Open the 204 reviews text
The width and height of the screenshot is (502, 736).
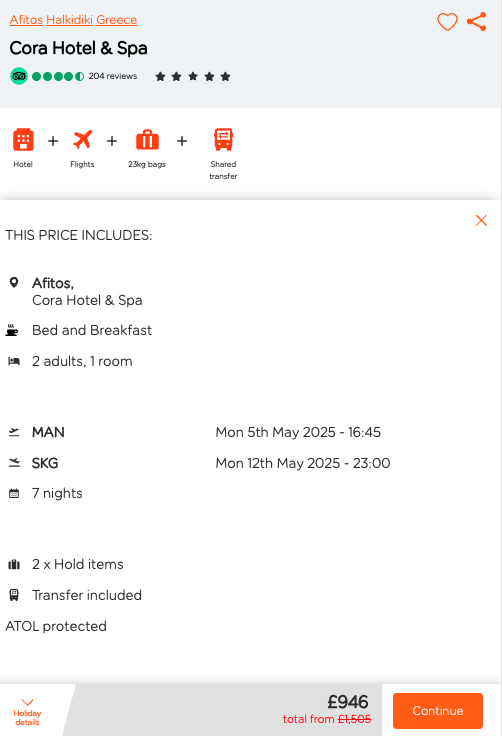point(113,76)
